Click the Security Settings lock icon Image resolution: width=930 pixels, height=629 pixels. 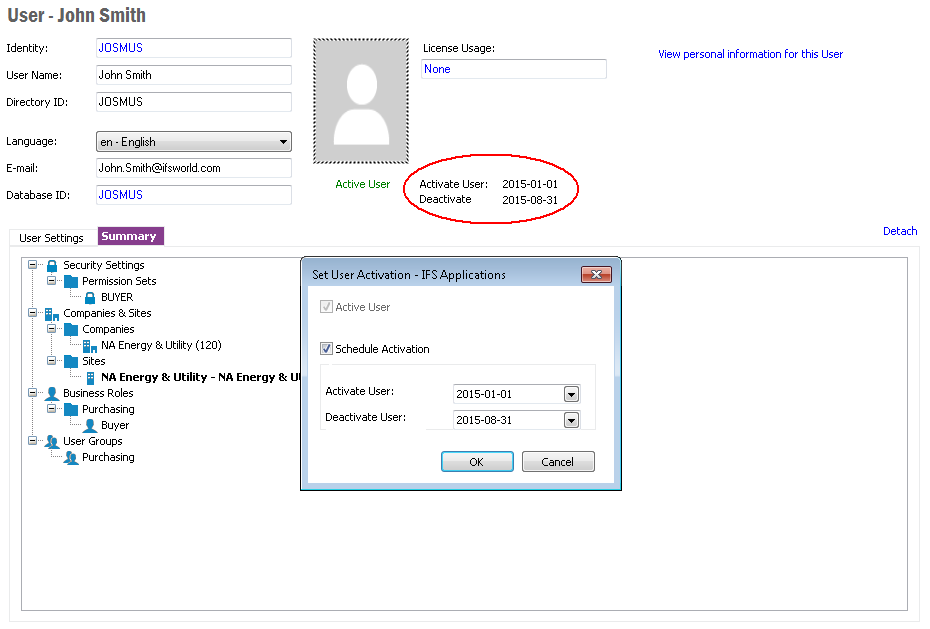click(52, 265)
